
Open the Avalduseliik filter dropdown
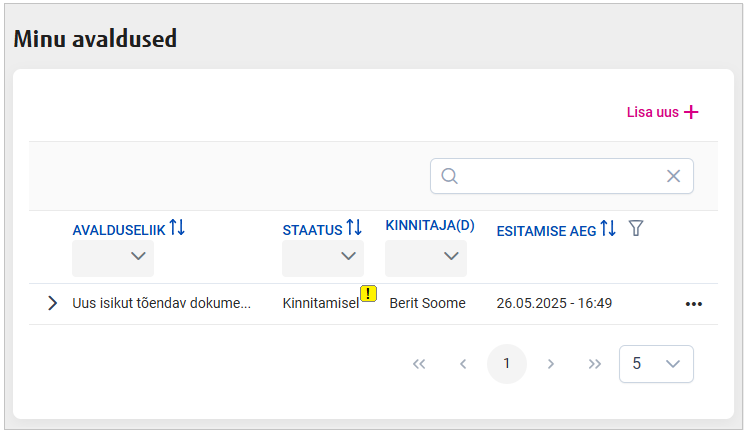pyautogui.click(x=113, y=258)
